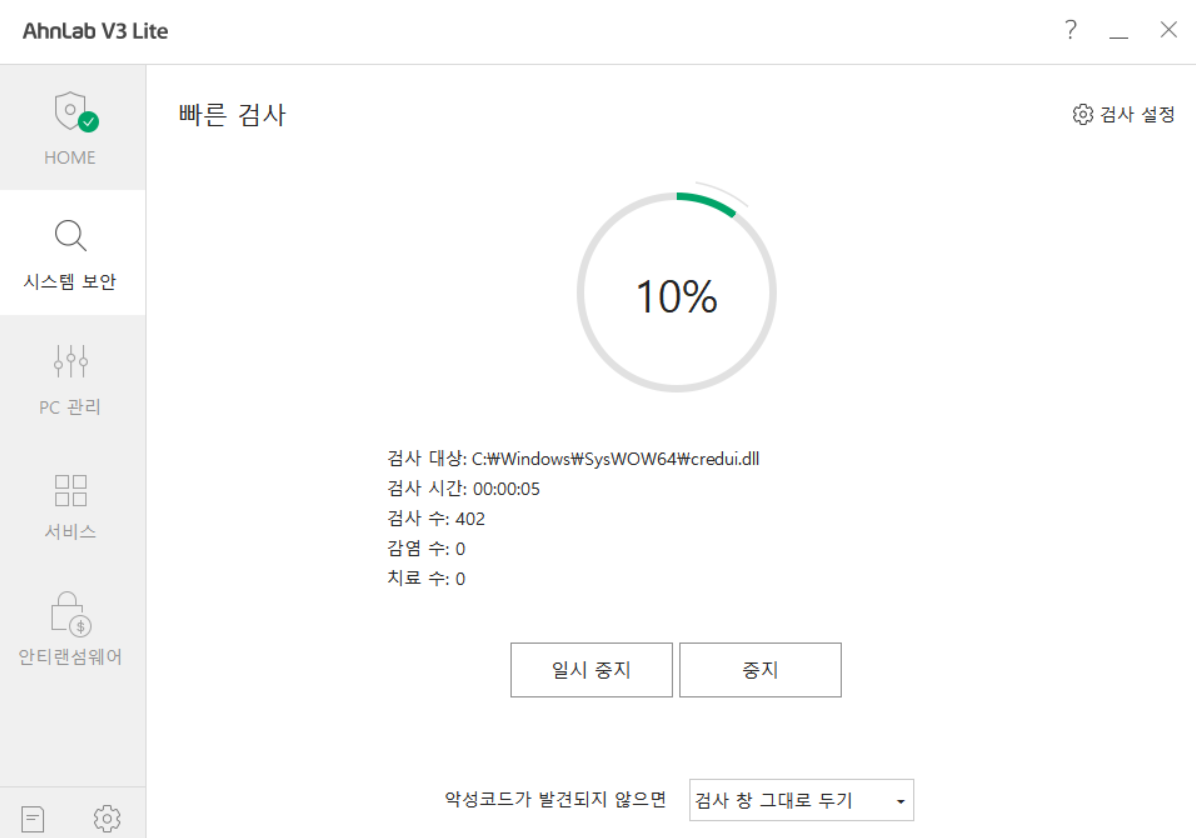Open the 서비스 panel icon
Image resolution: width=1196 pixels, height=838 pixels.
(x=70, y=489)
